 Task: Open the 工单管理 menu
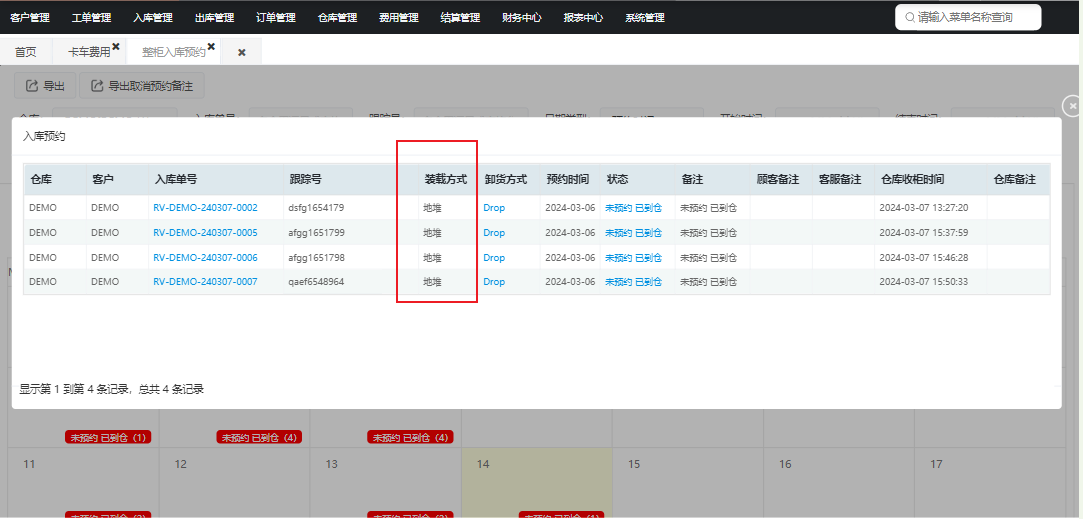tap(91, 18)
